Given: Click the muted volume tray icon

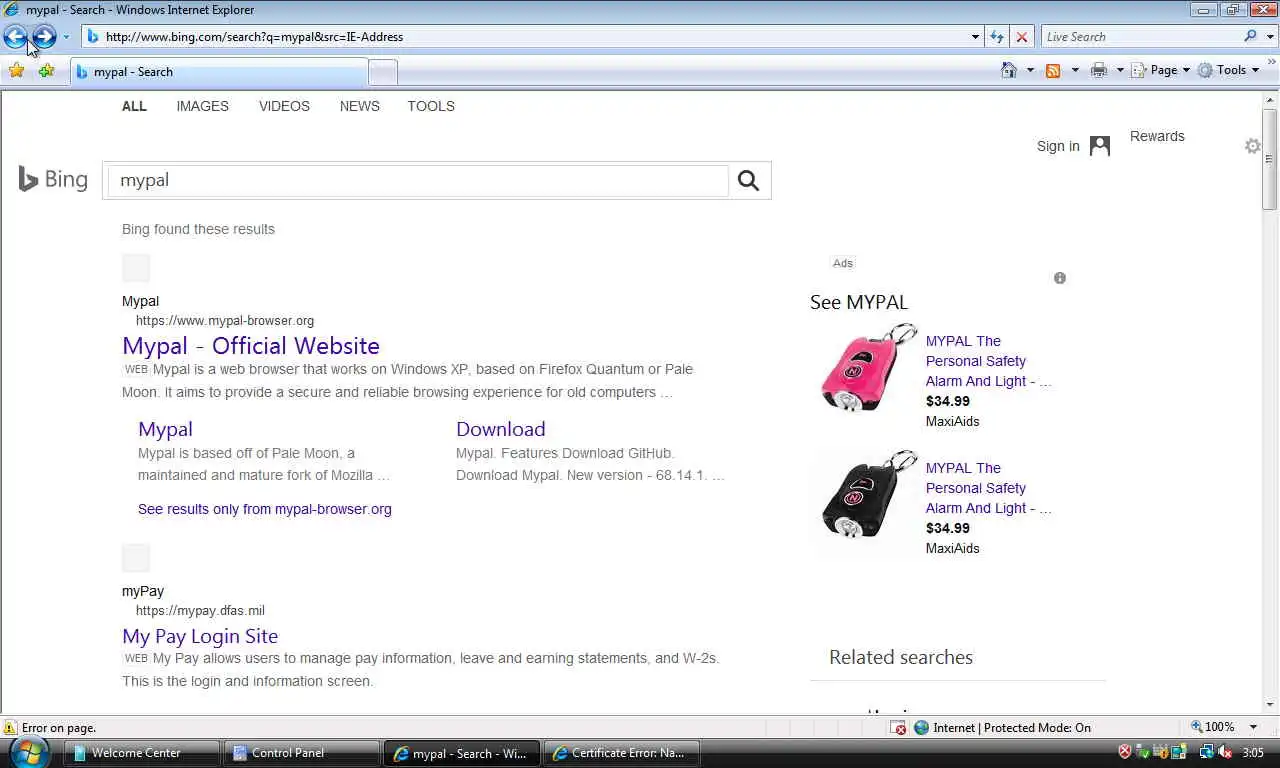Looking at the screenshot, I should tap(1226, 752).
